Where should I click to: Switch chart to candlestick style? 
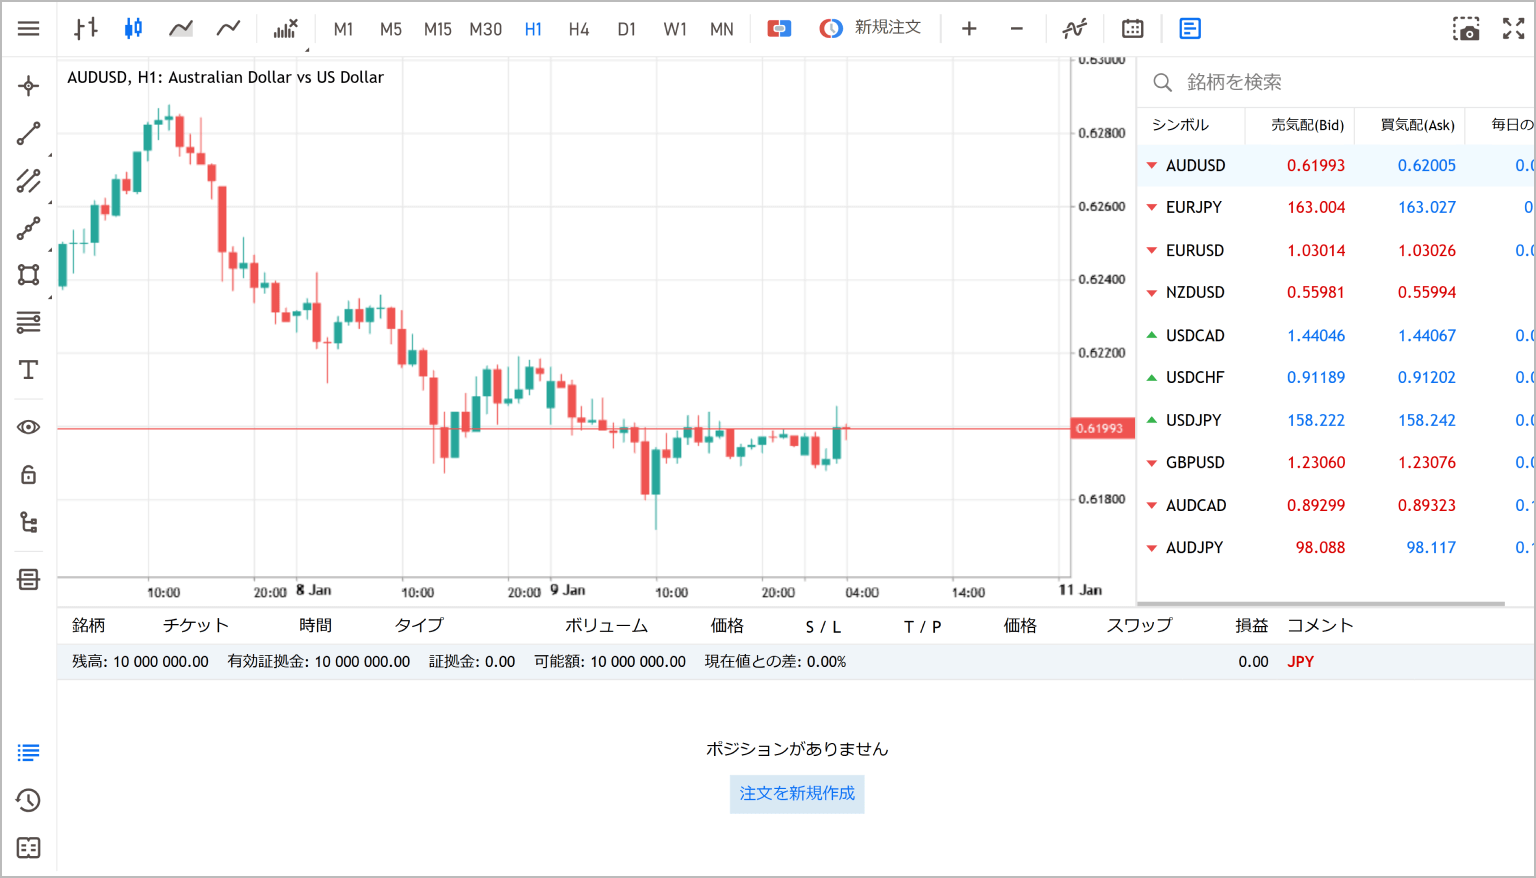pos(133,29)
